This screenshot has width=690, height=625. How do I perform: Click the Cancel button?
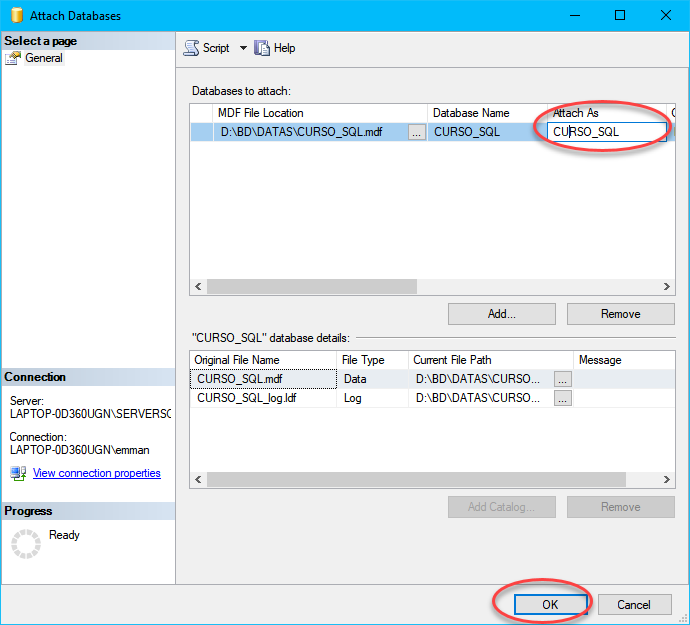634,604
